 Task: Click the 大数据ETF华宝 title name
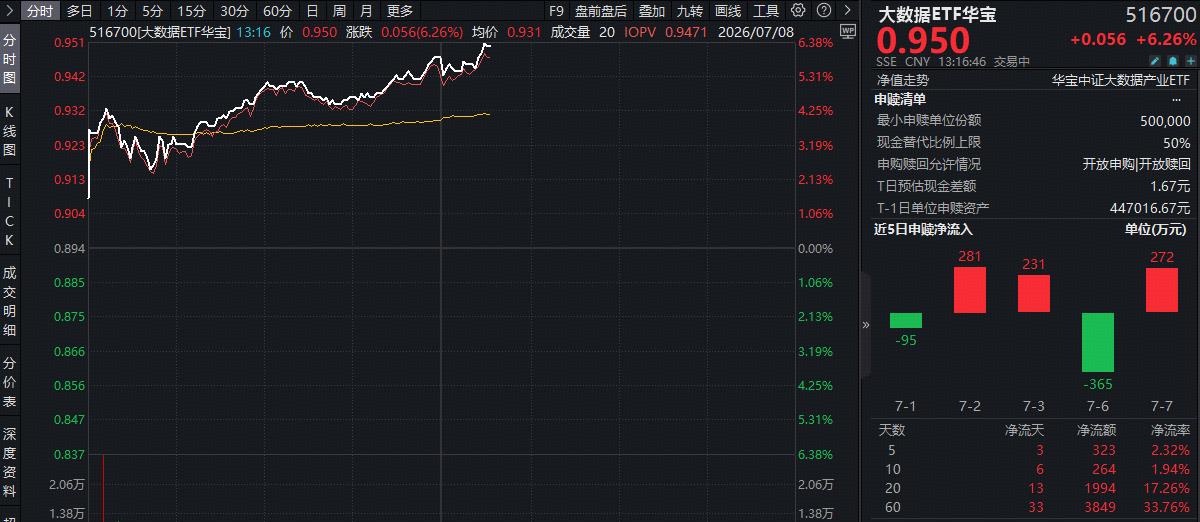[937, 15]
